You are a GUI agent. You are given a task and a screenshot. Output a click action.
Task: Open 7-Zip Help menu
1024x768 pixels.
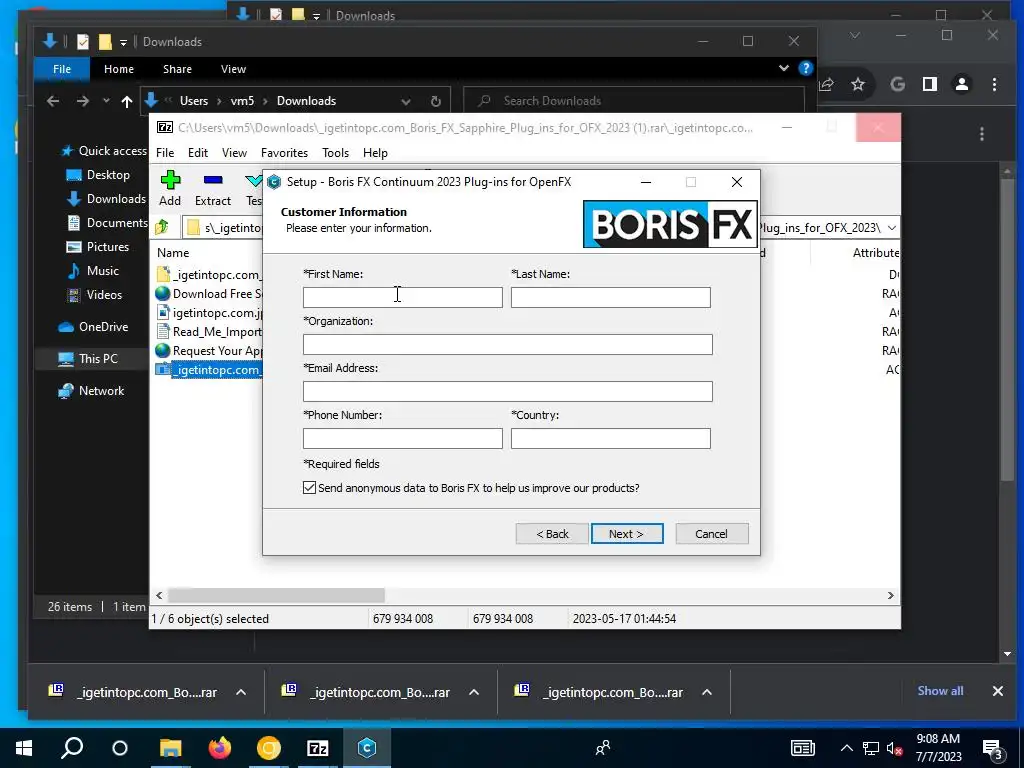point(375,153)
